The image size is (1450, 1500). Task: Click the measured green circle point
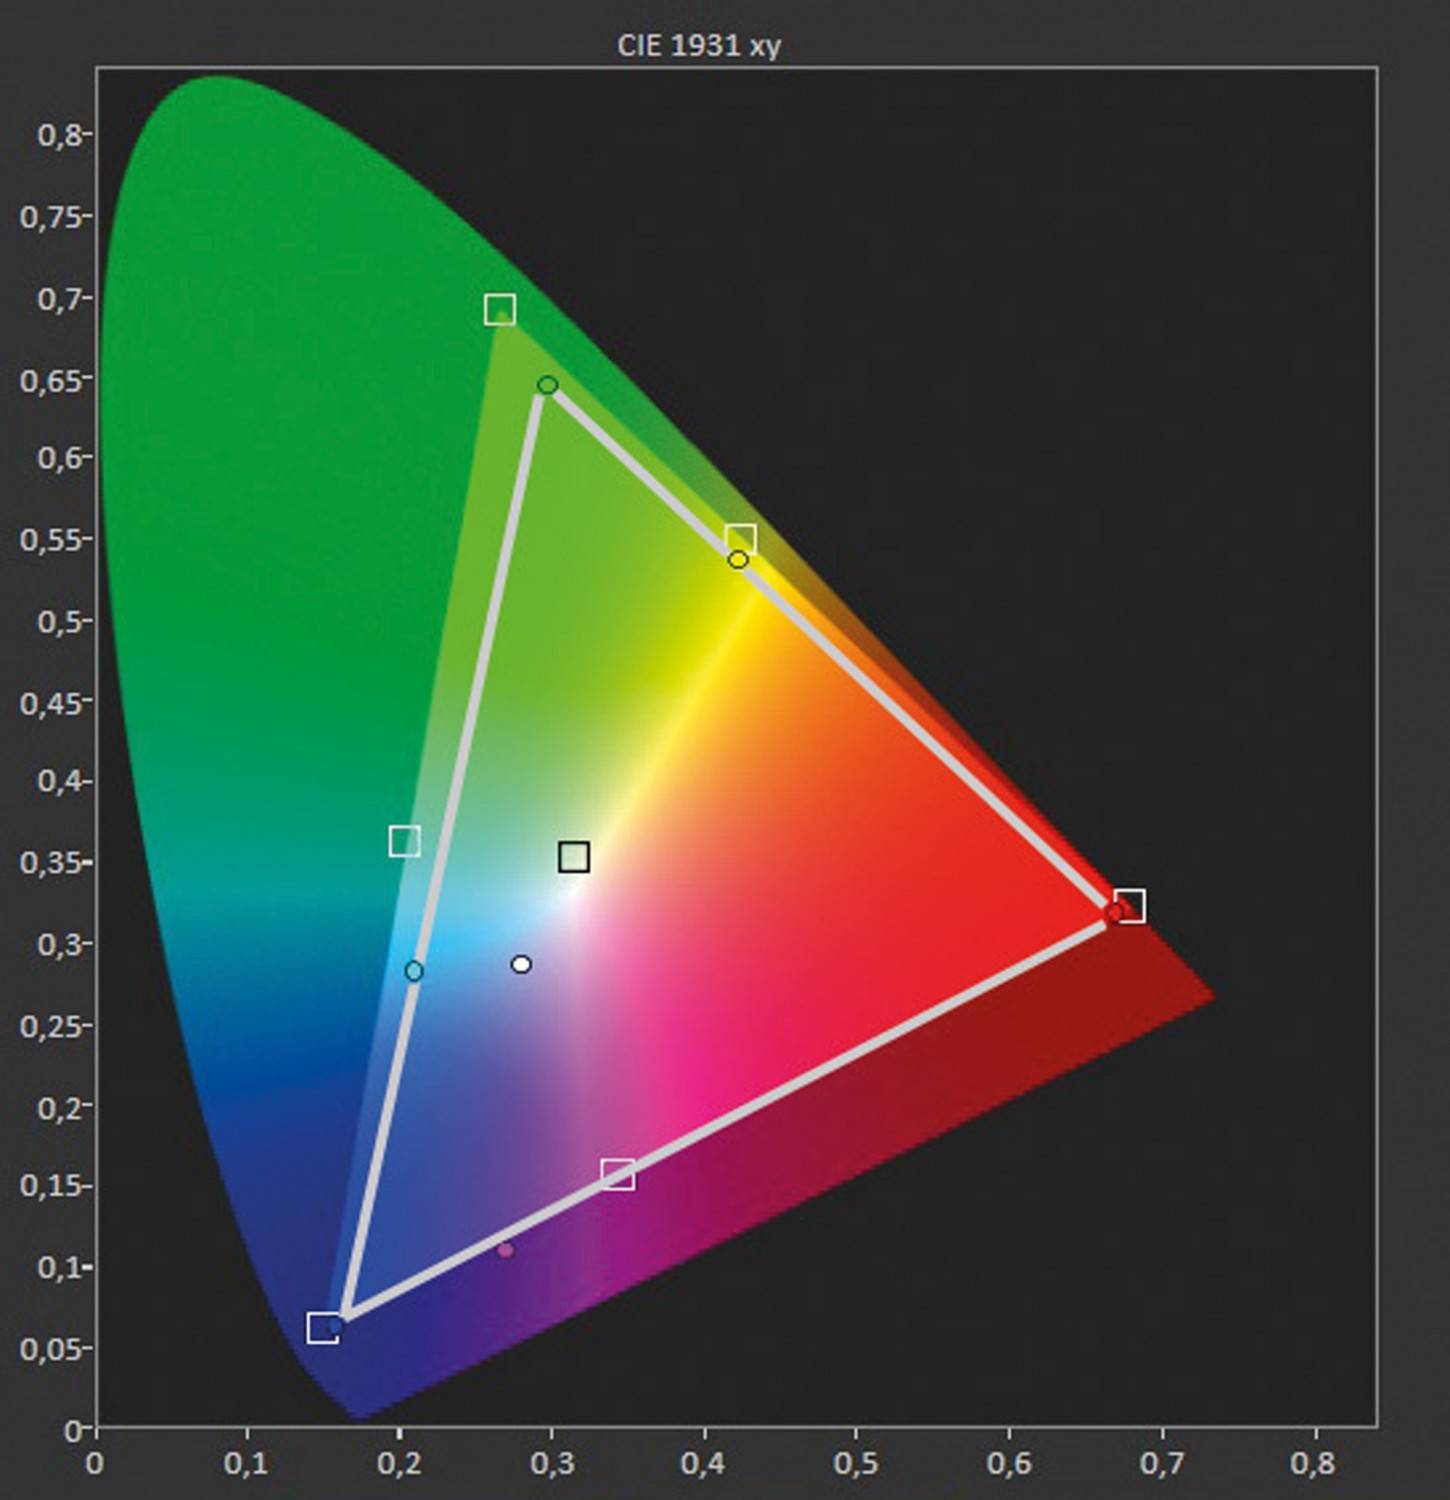tap(547, 385)
